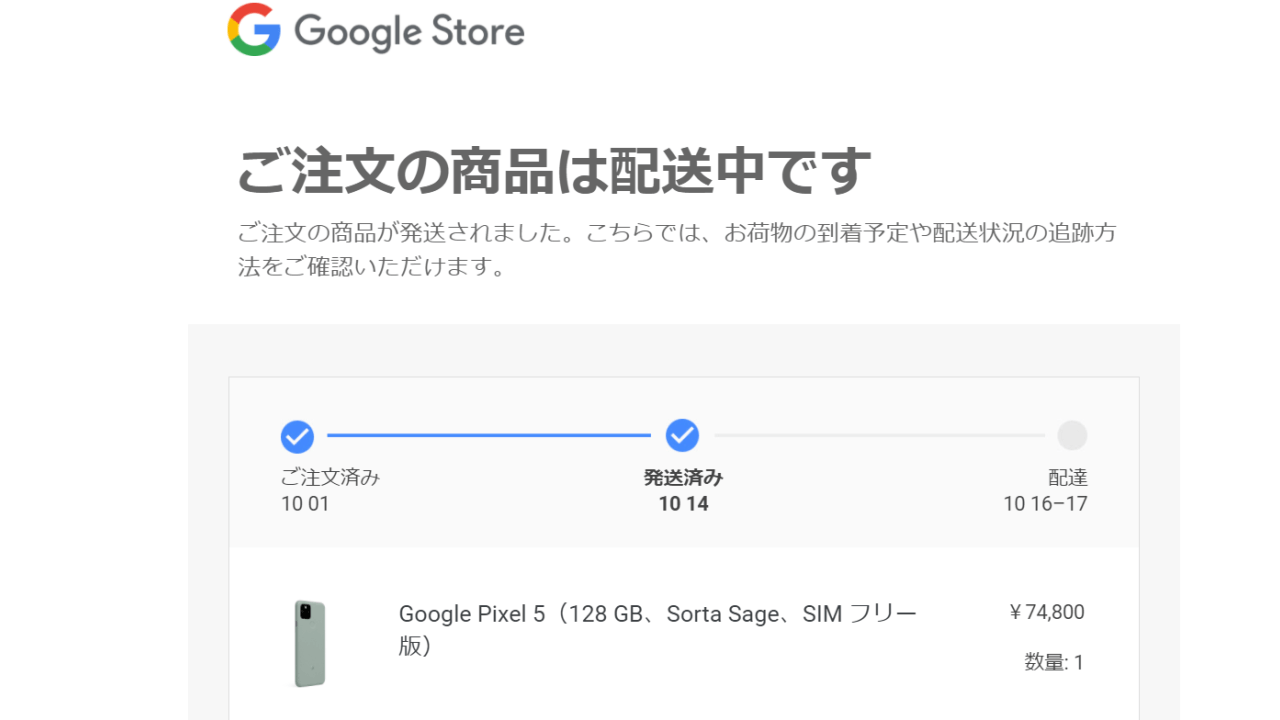
Task: Click the ご注文済み step label
Action: 330,477
